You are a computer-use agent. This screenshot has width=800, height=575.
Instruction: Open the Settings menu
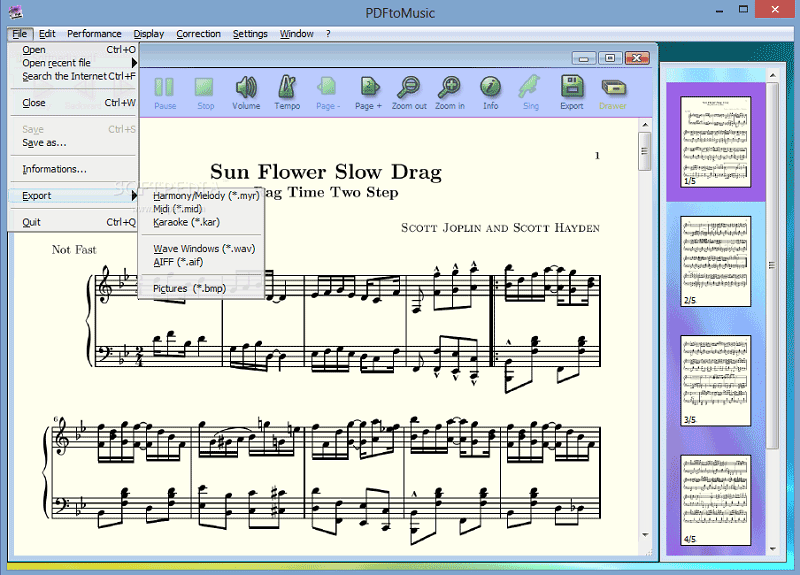250,34
